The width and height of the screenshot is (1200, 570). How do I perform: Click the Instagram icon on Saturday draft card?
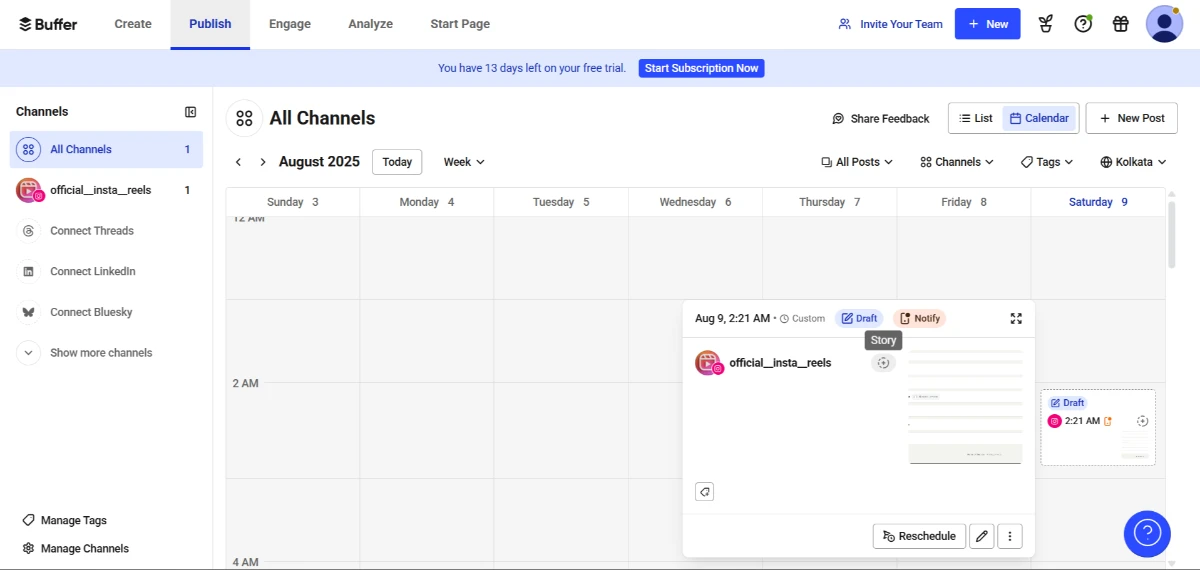click(1054, 421)
